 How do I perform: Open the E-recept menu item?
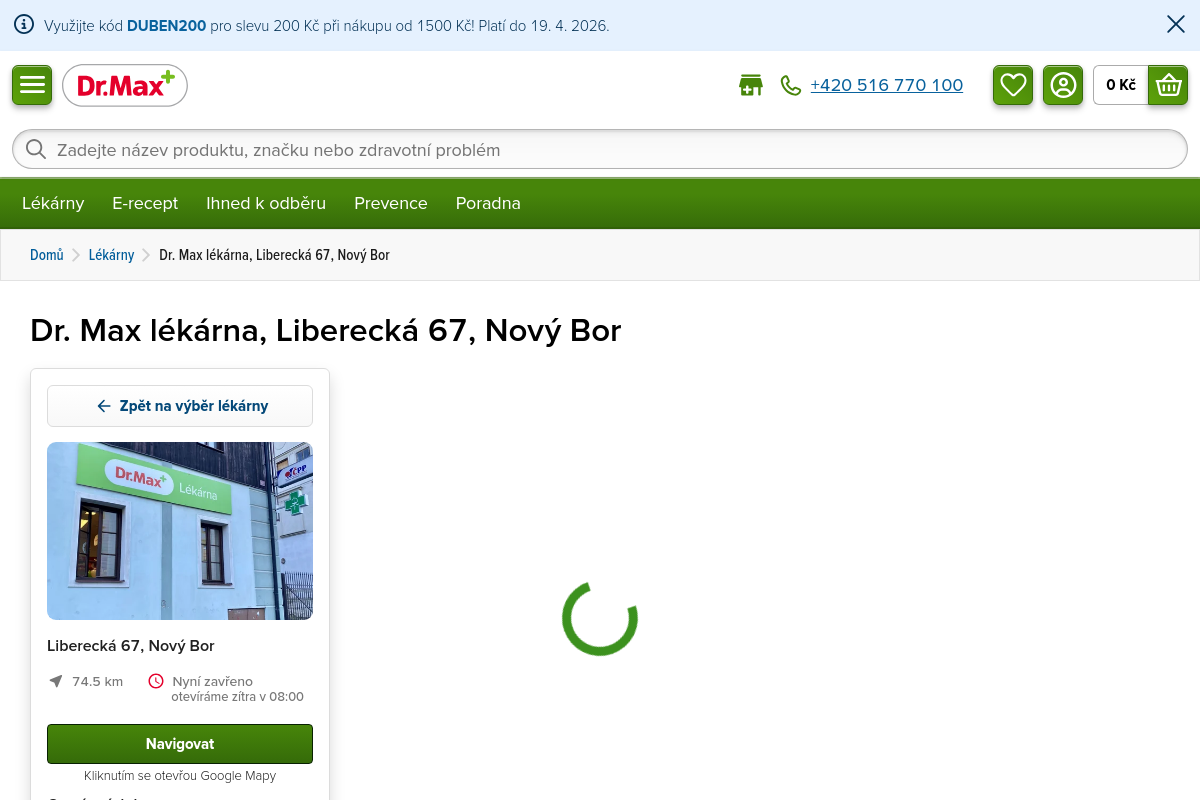point(145,203)
